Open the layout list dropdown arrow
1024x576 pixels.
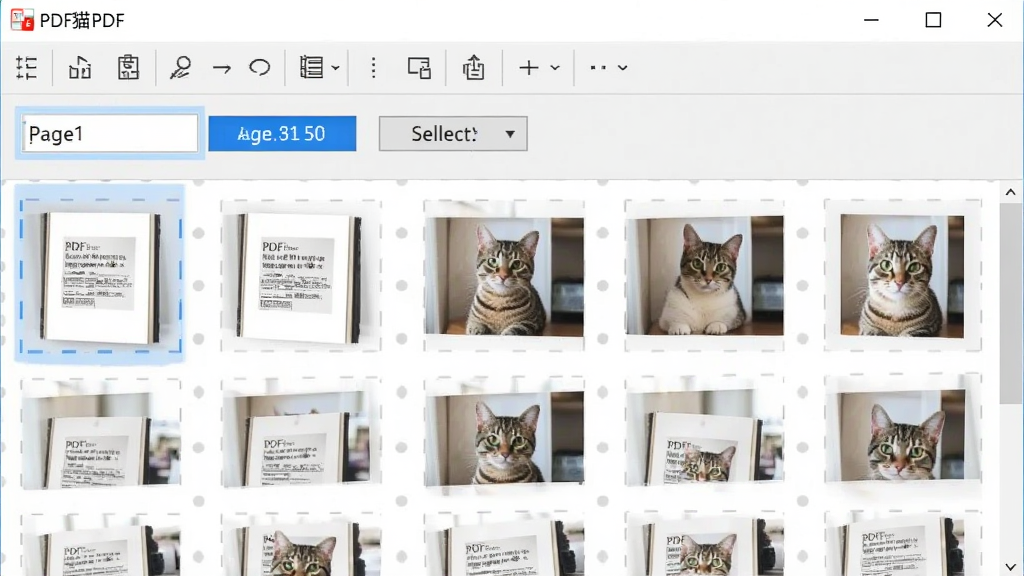(335, 68)
